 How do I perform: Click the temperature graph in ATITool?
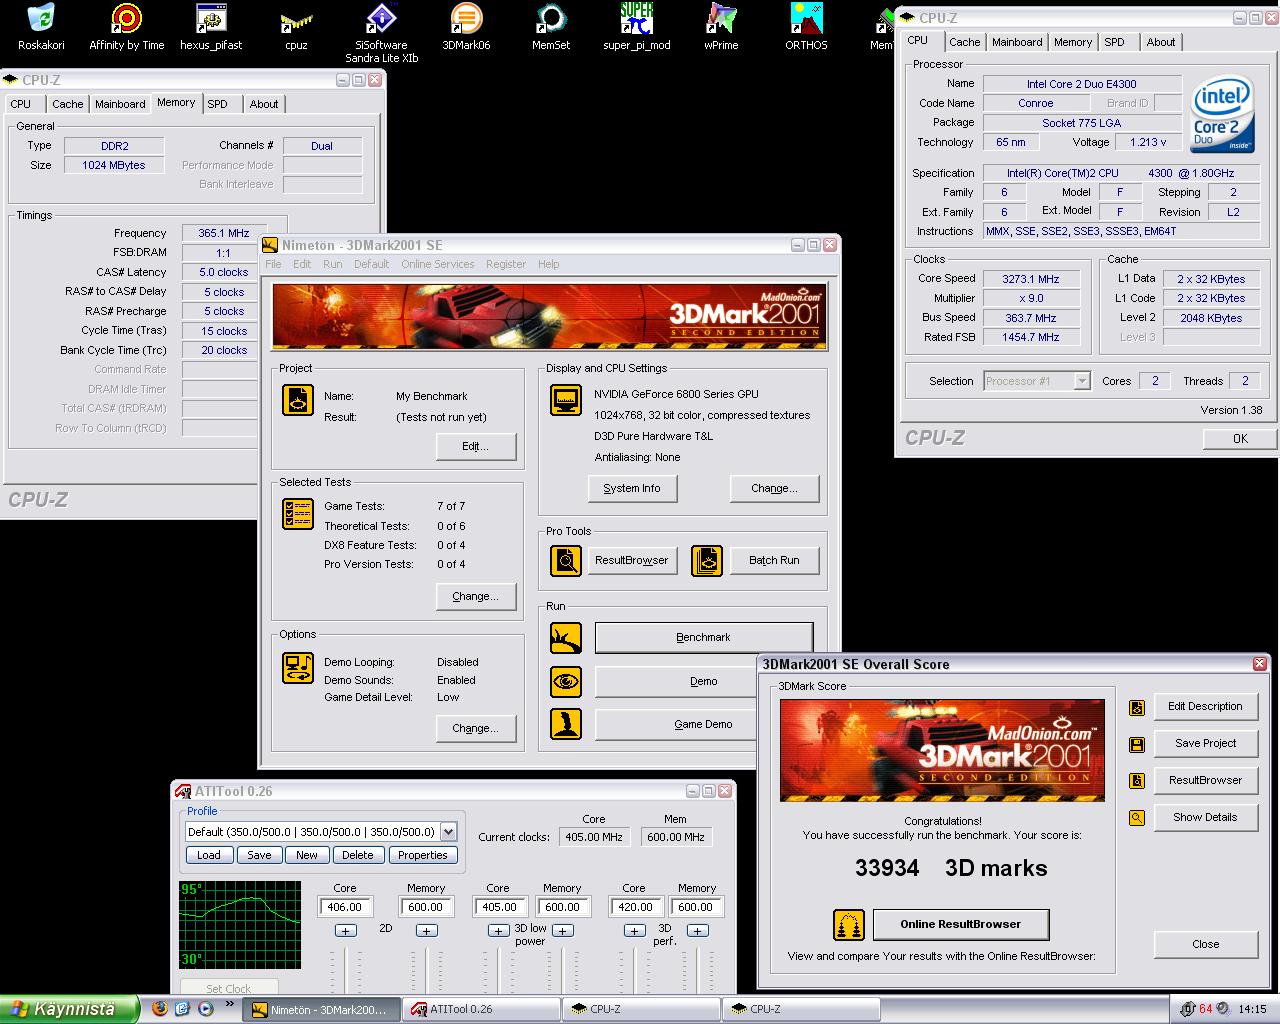pos(240,925)
